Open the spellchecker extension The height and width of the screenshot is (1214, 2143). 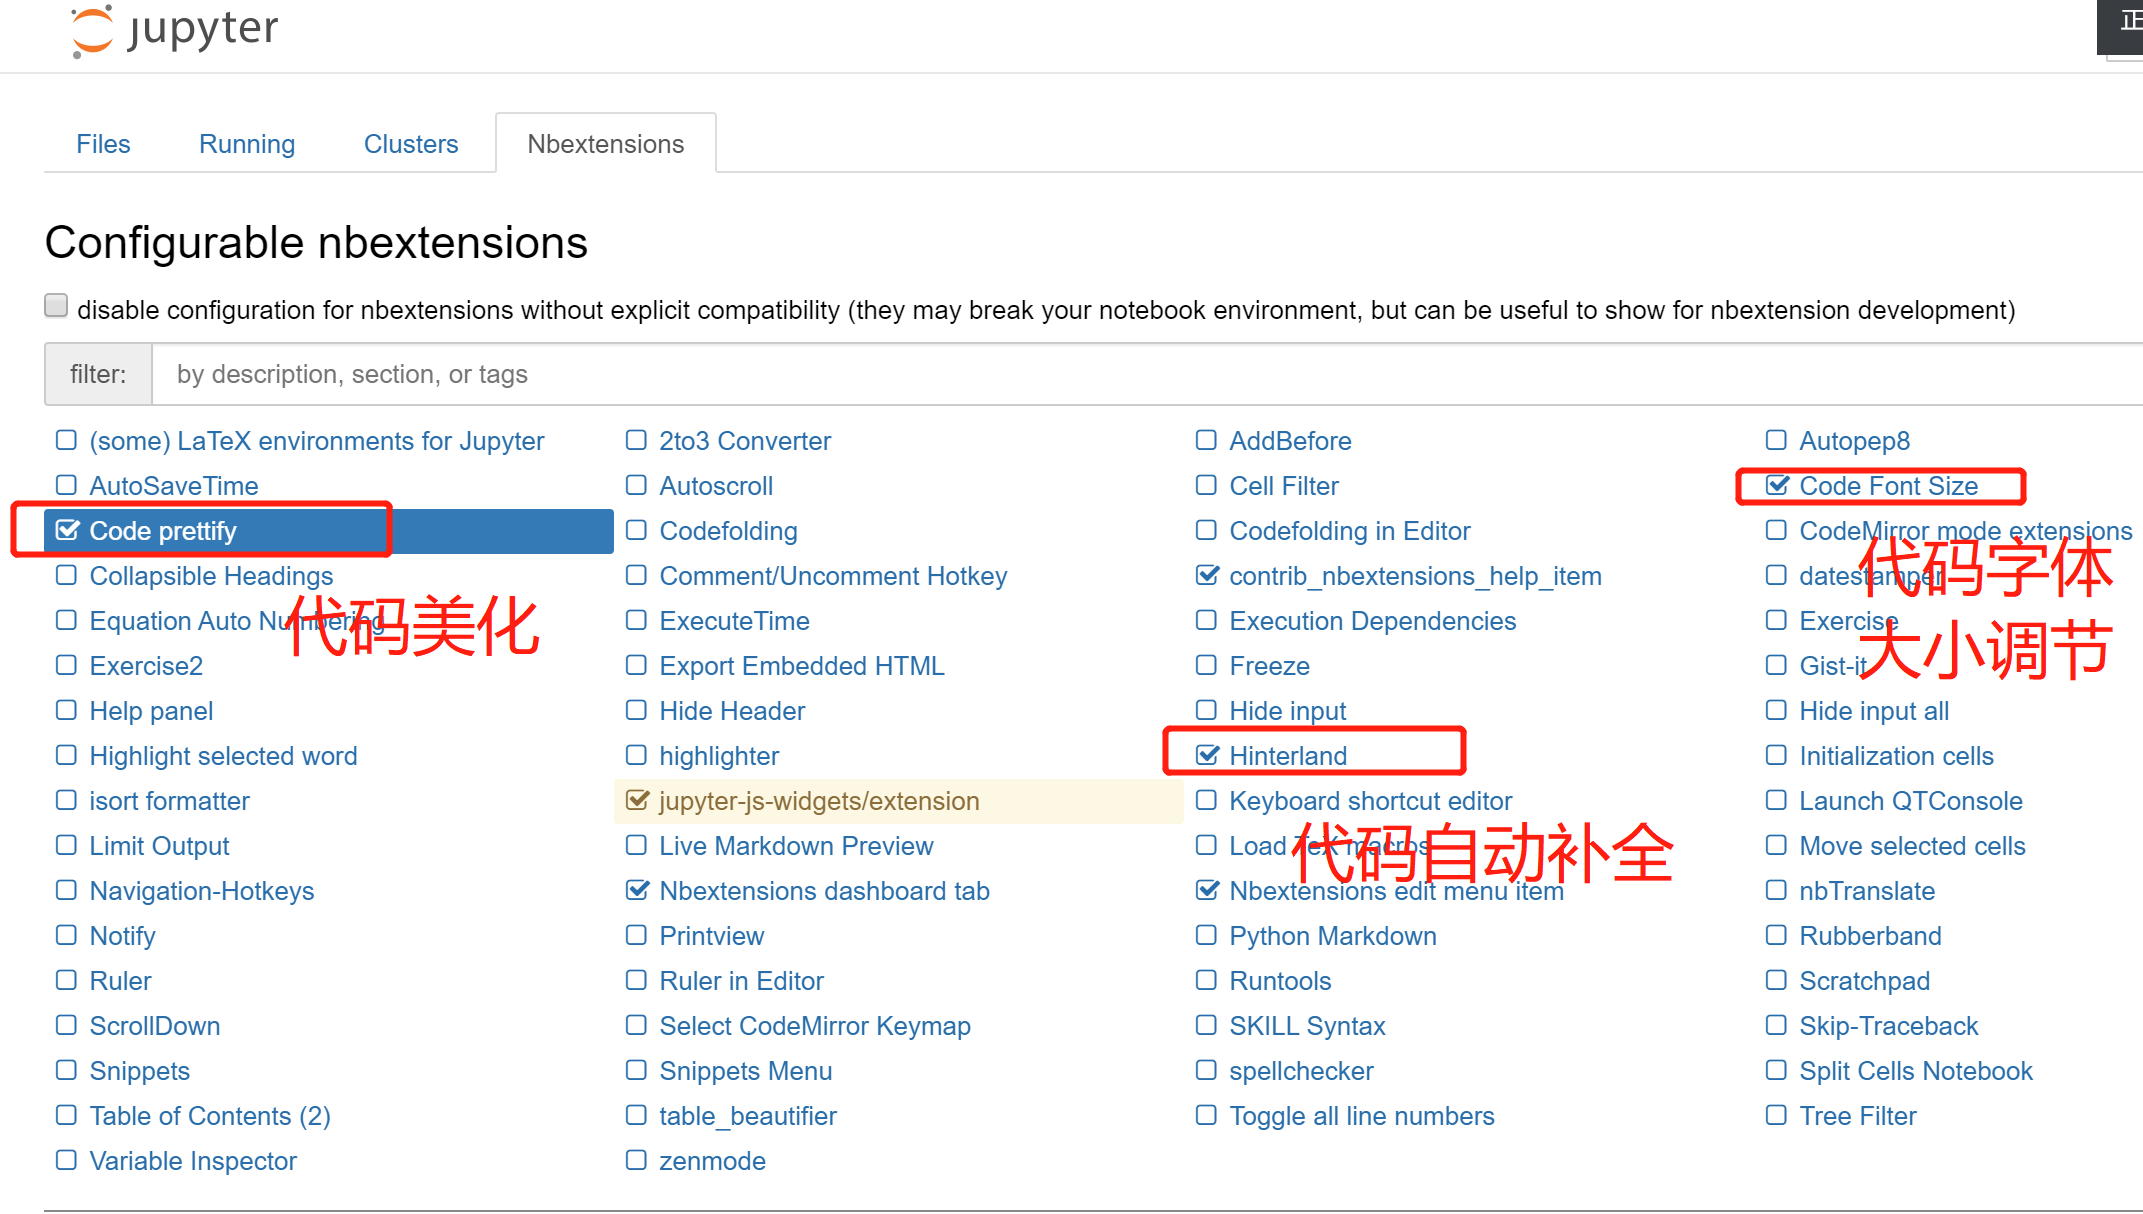pyautogui.click(x=1301, y=1071)
